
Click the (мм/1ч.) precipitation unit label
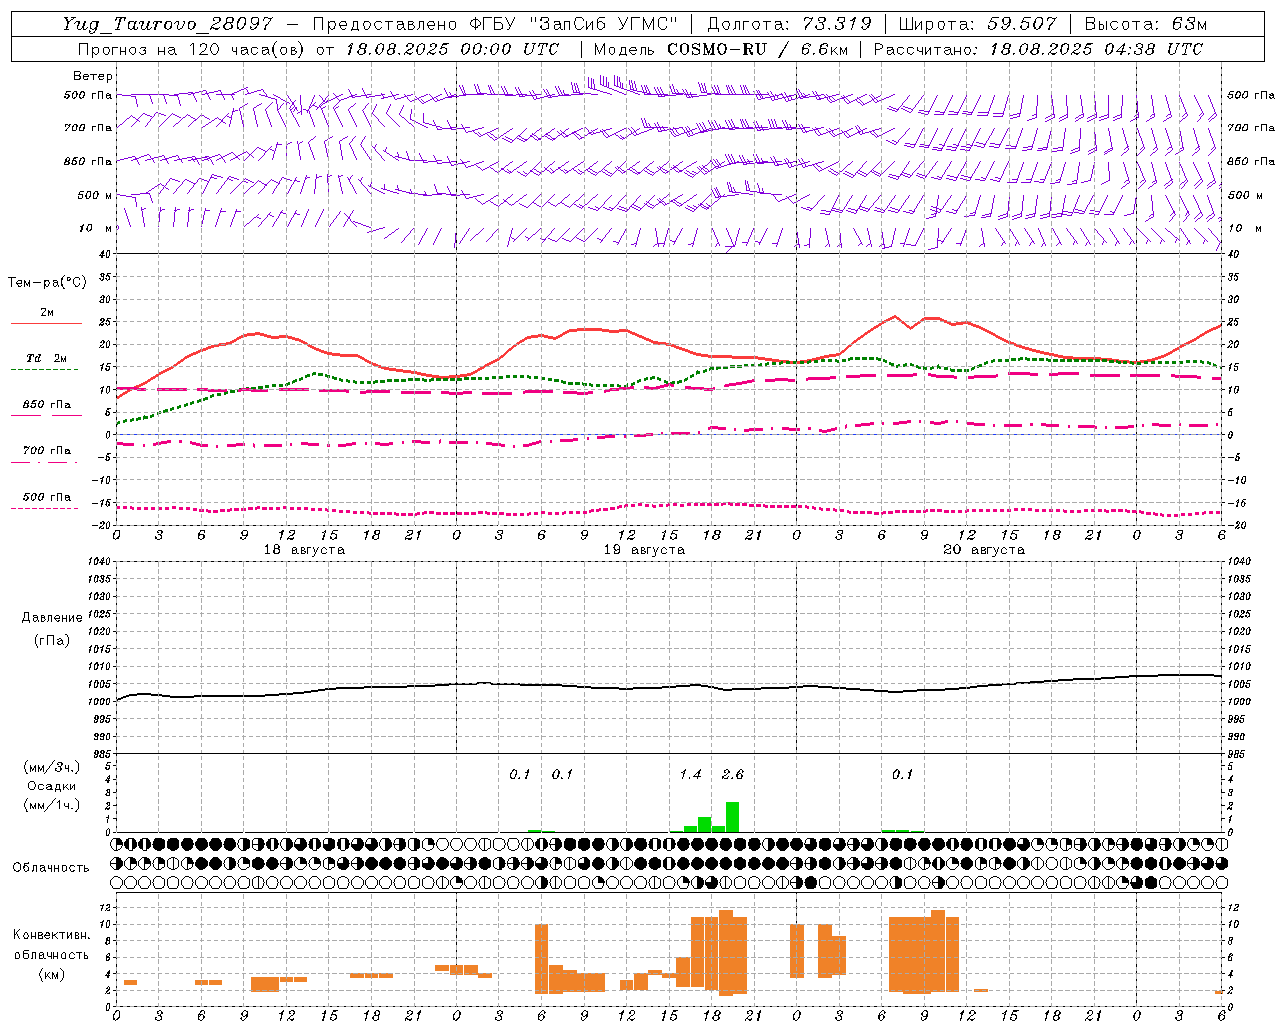(x=52, y=805)
